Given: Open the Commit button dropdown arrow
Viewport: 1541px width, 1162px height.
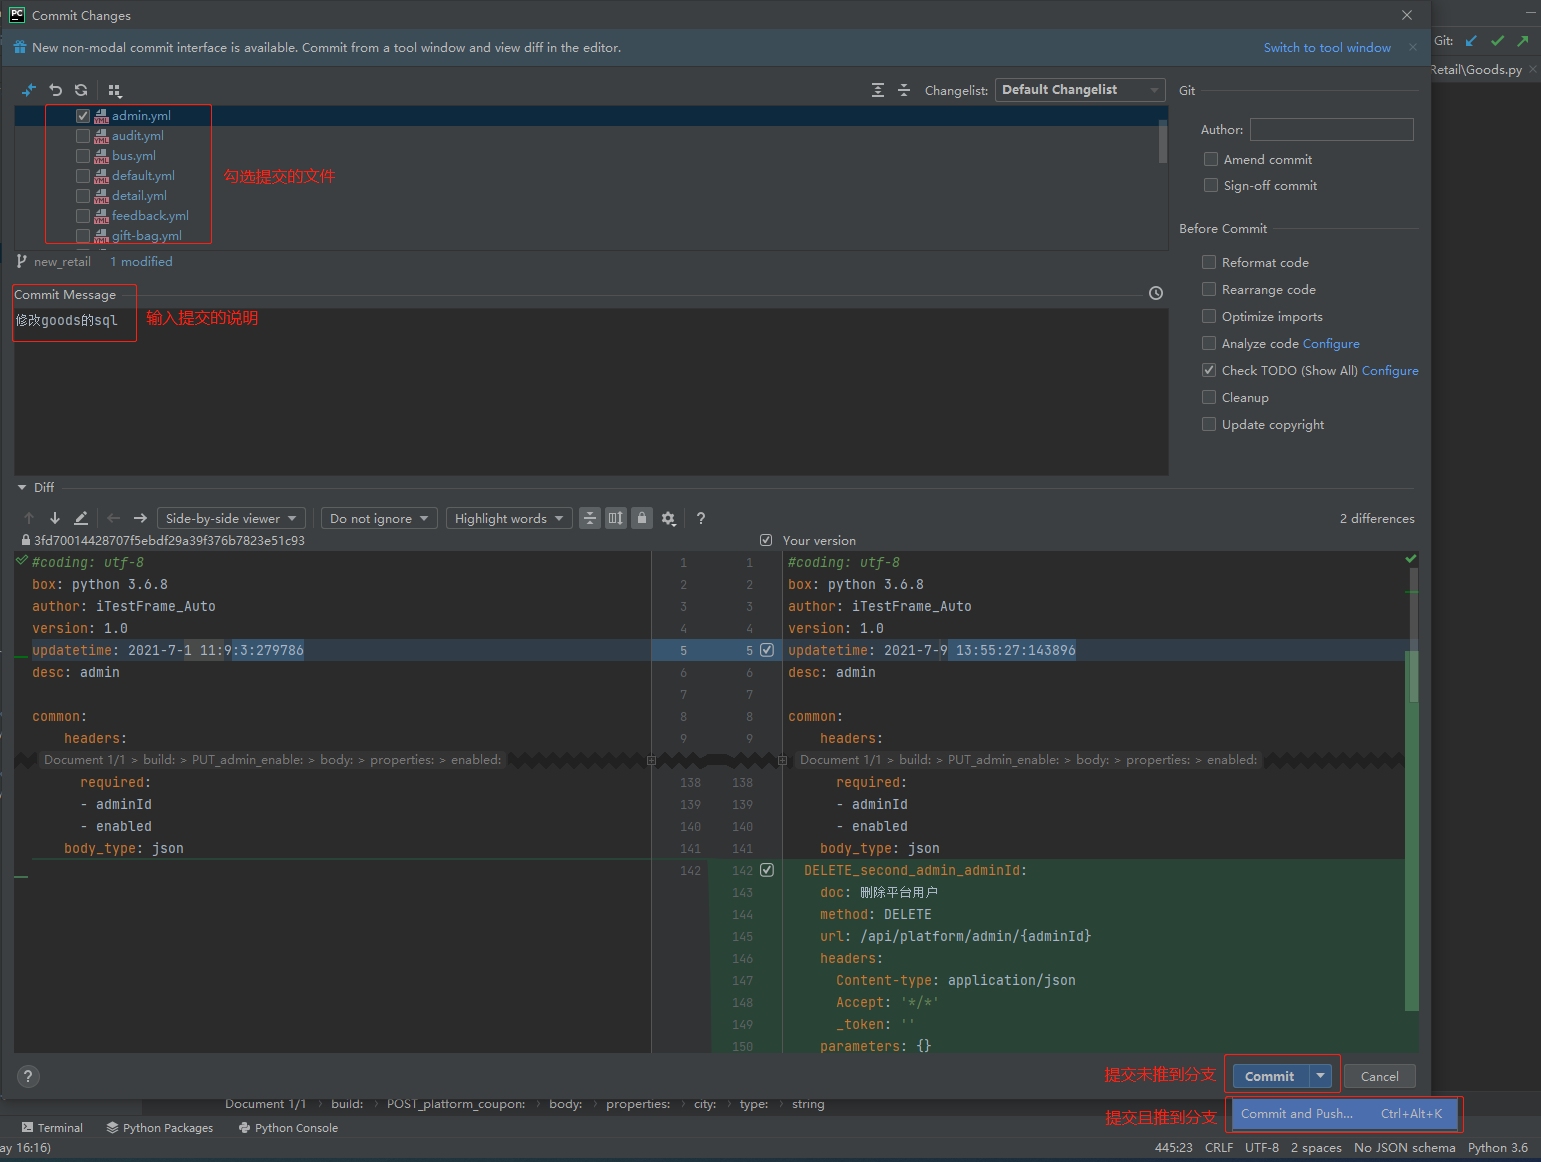Looking at the screenshot, I should coord(1321,1076).
